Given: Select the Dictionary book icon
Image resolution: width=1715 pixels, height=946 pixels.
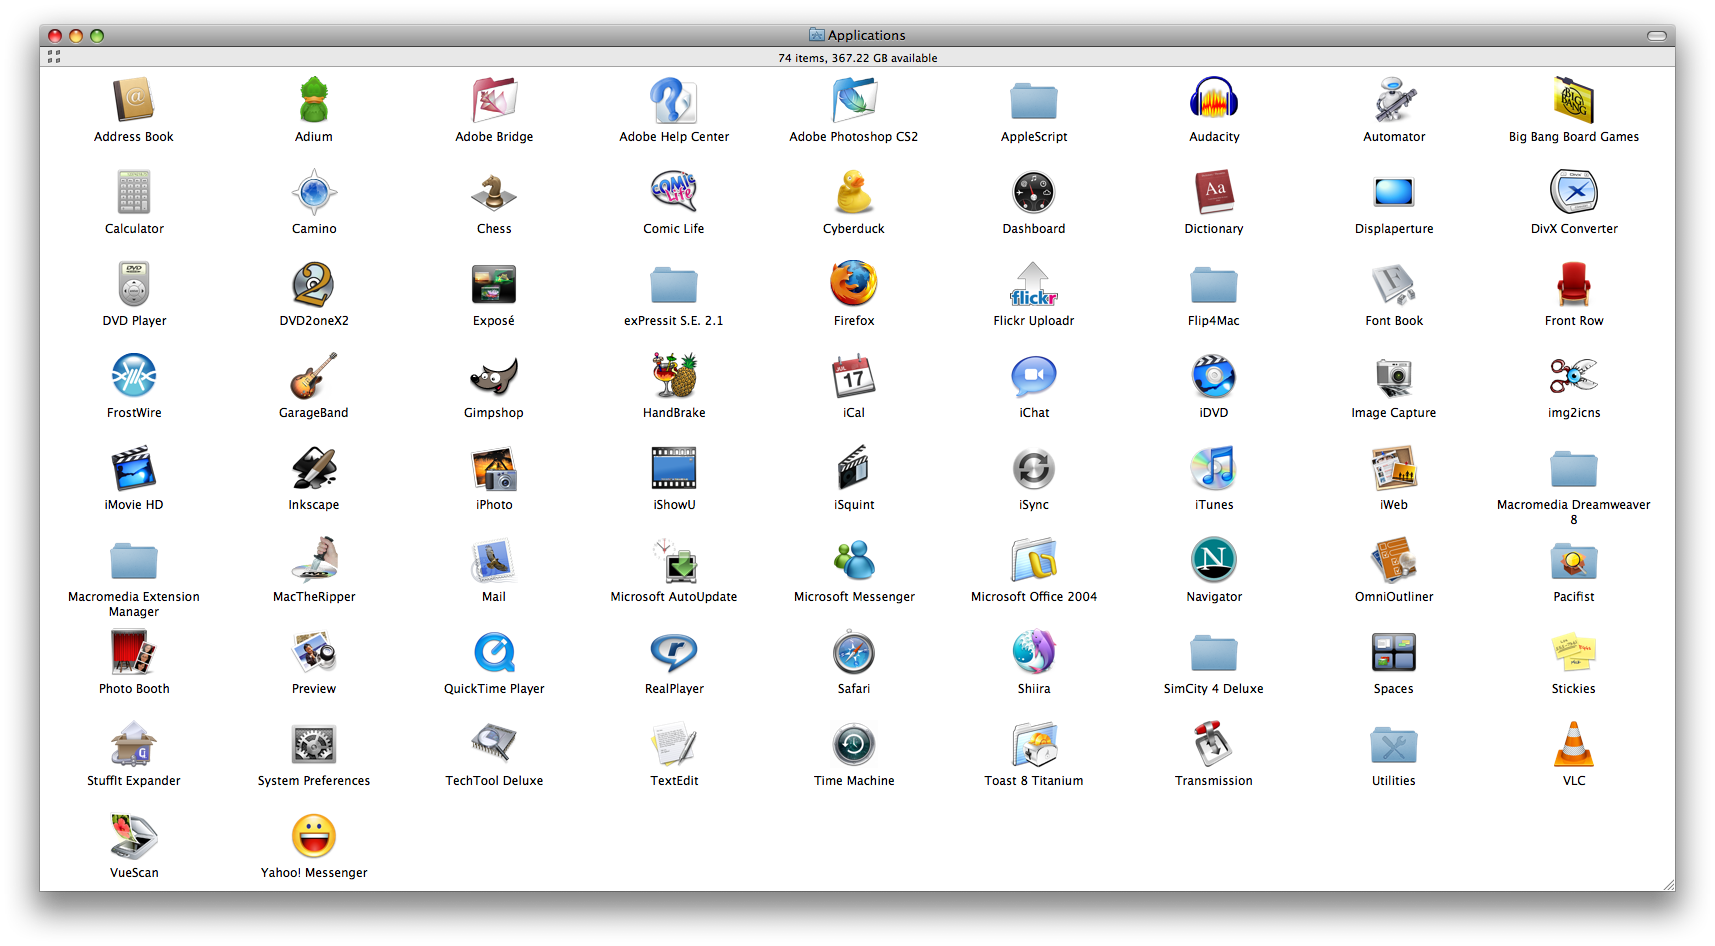Looking at the screenshot, I should click(1214, 192).
